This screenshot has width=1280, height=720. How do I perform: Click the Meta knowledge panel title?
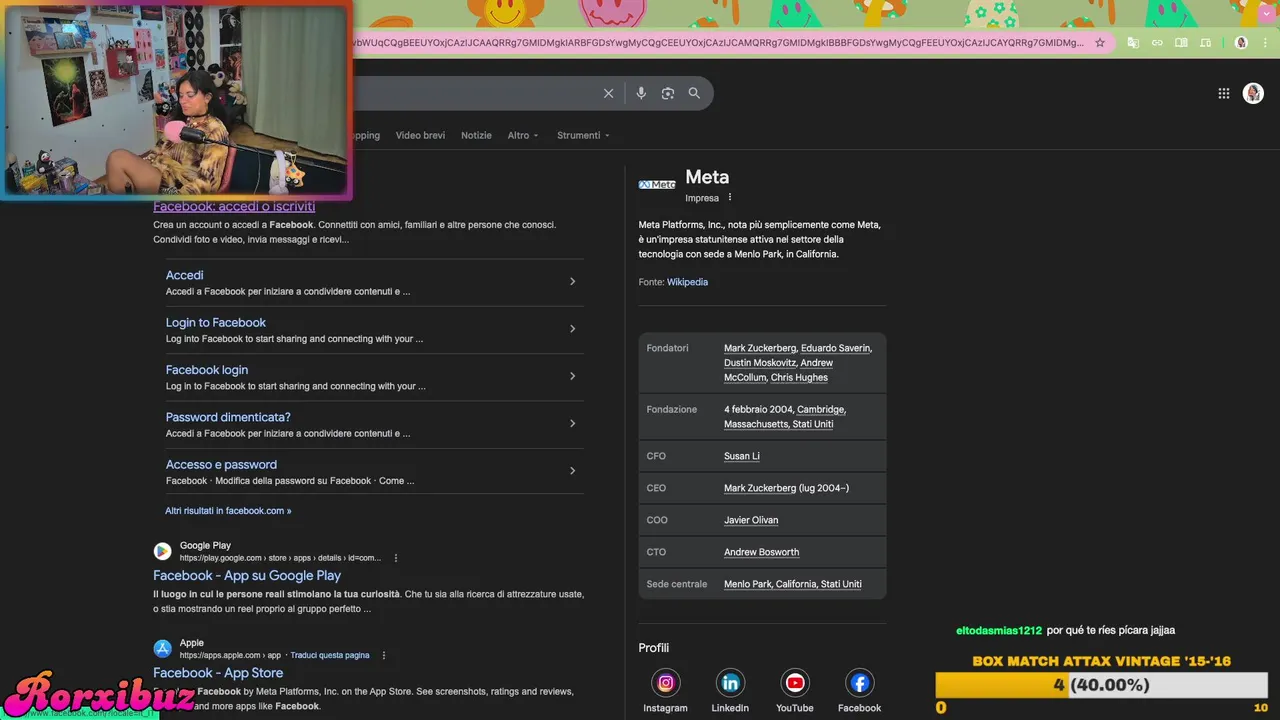(x=707, y=177)
